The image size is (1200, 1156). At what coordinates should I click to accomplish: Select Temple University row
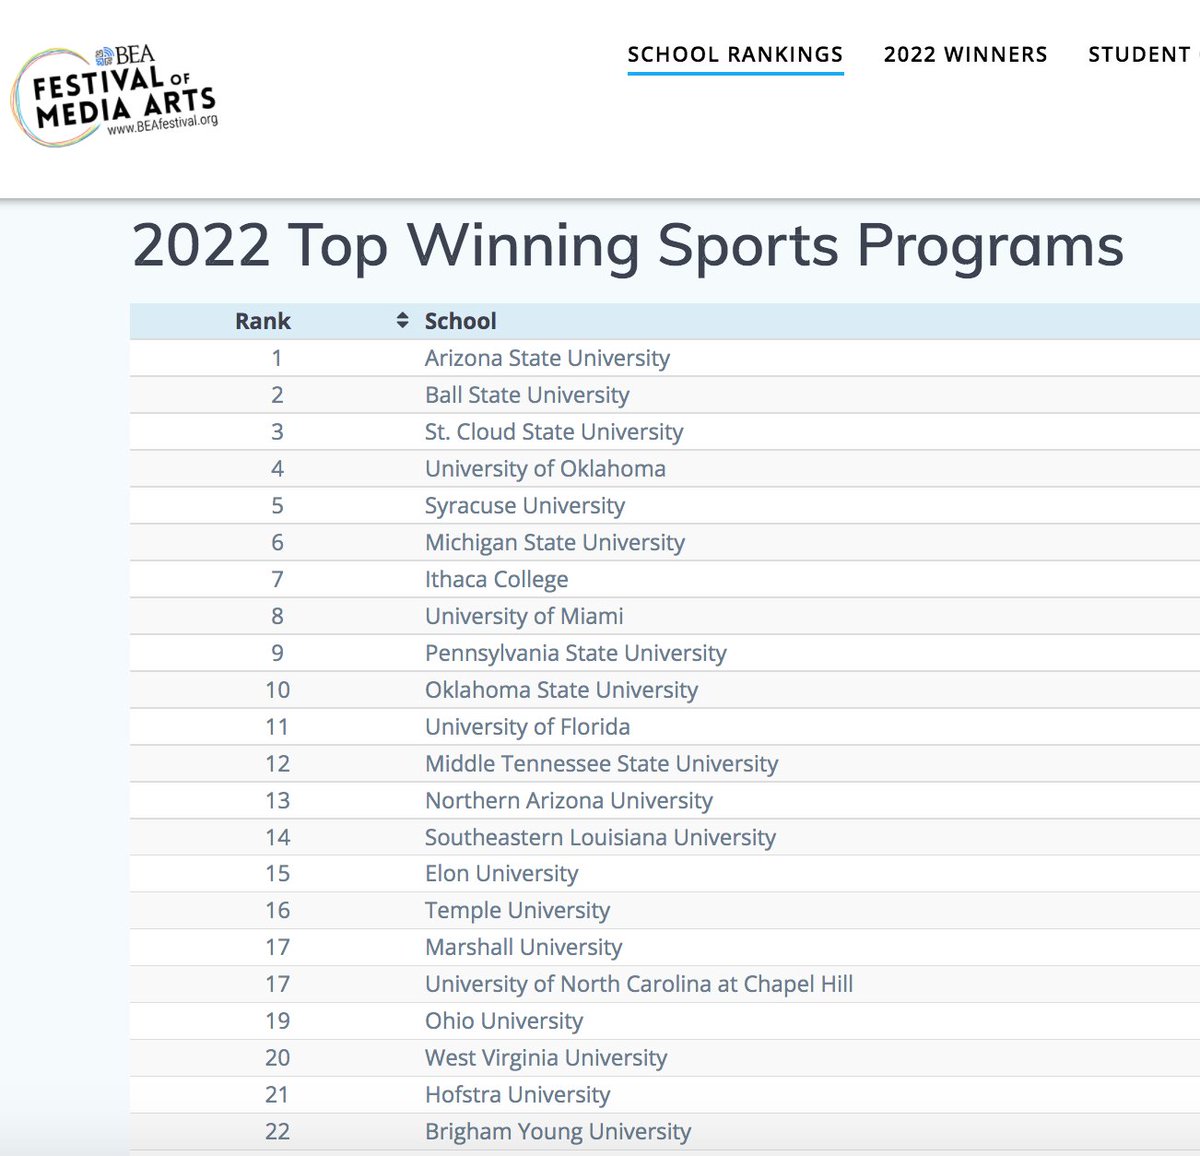coord(665,911)
